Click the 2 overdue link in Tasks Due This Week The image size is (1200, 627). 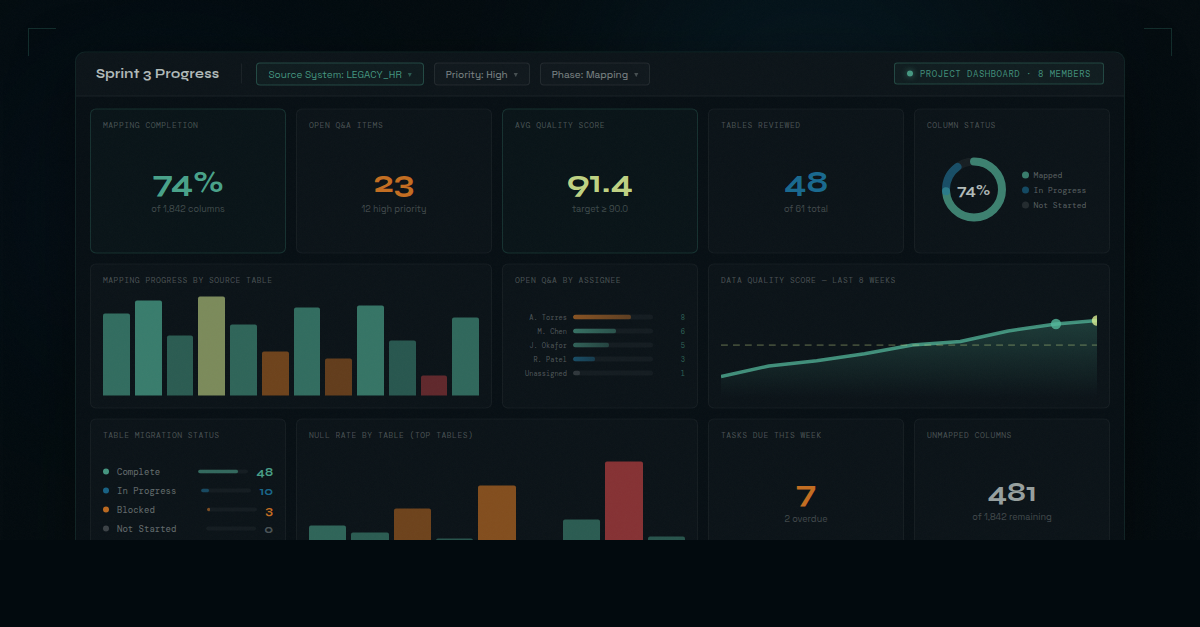[x=805, y=518]
